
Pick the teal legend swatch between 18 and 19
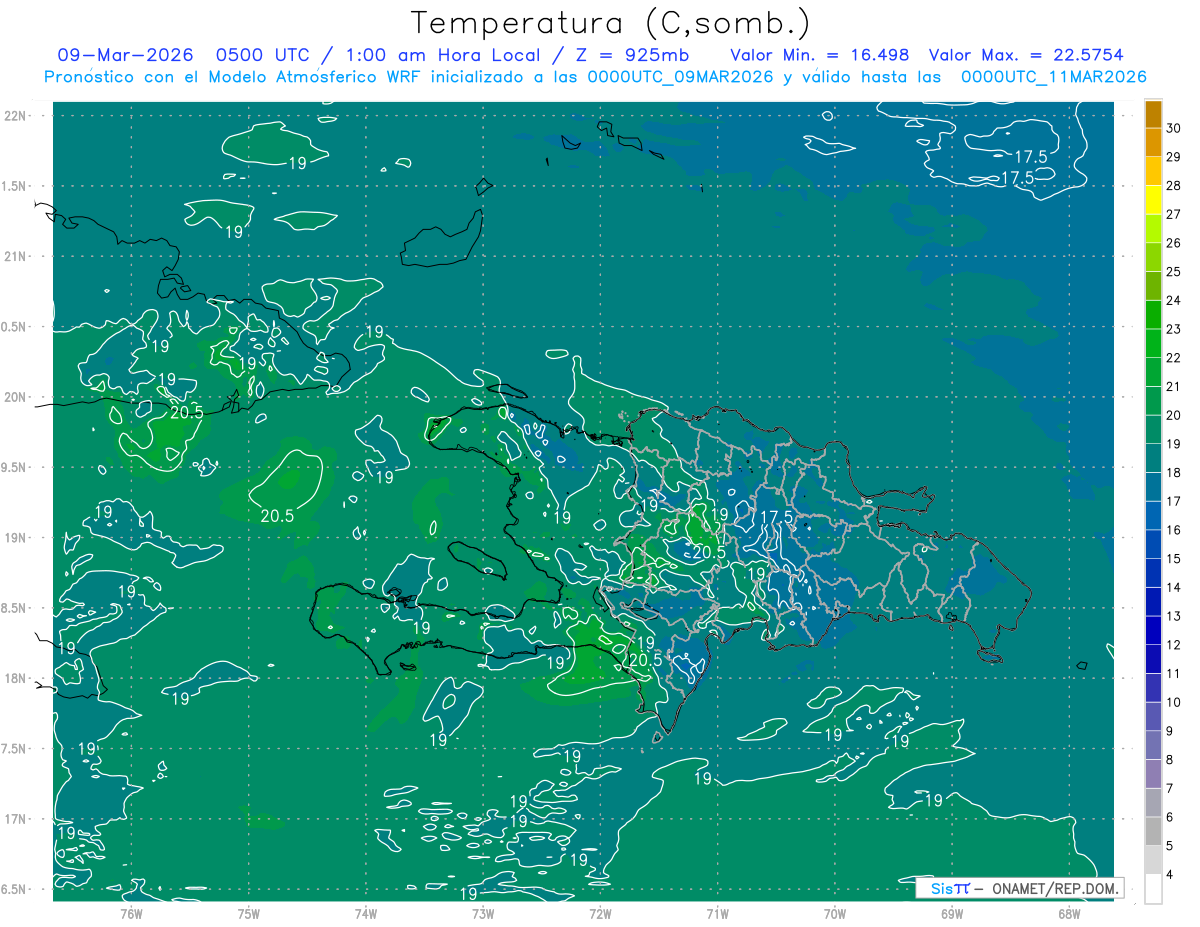1153,458
